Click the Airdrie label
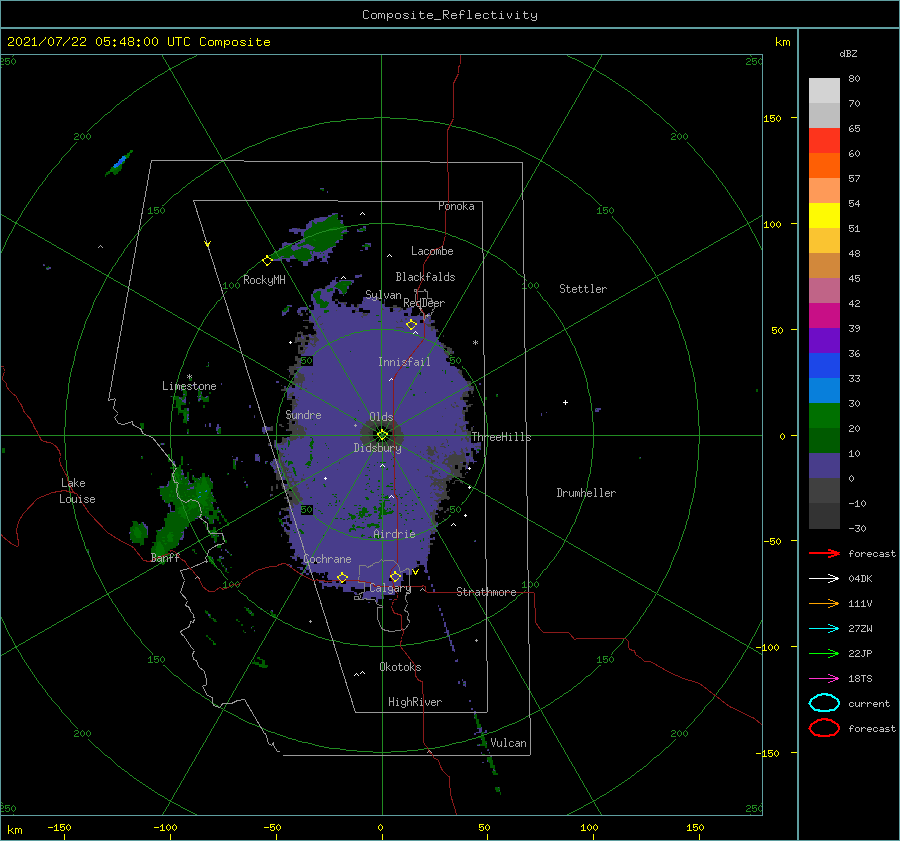This screenshot has width=900, height=841. pyautogui.click(x=394, y=534)
